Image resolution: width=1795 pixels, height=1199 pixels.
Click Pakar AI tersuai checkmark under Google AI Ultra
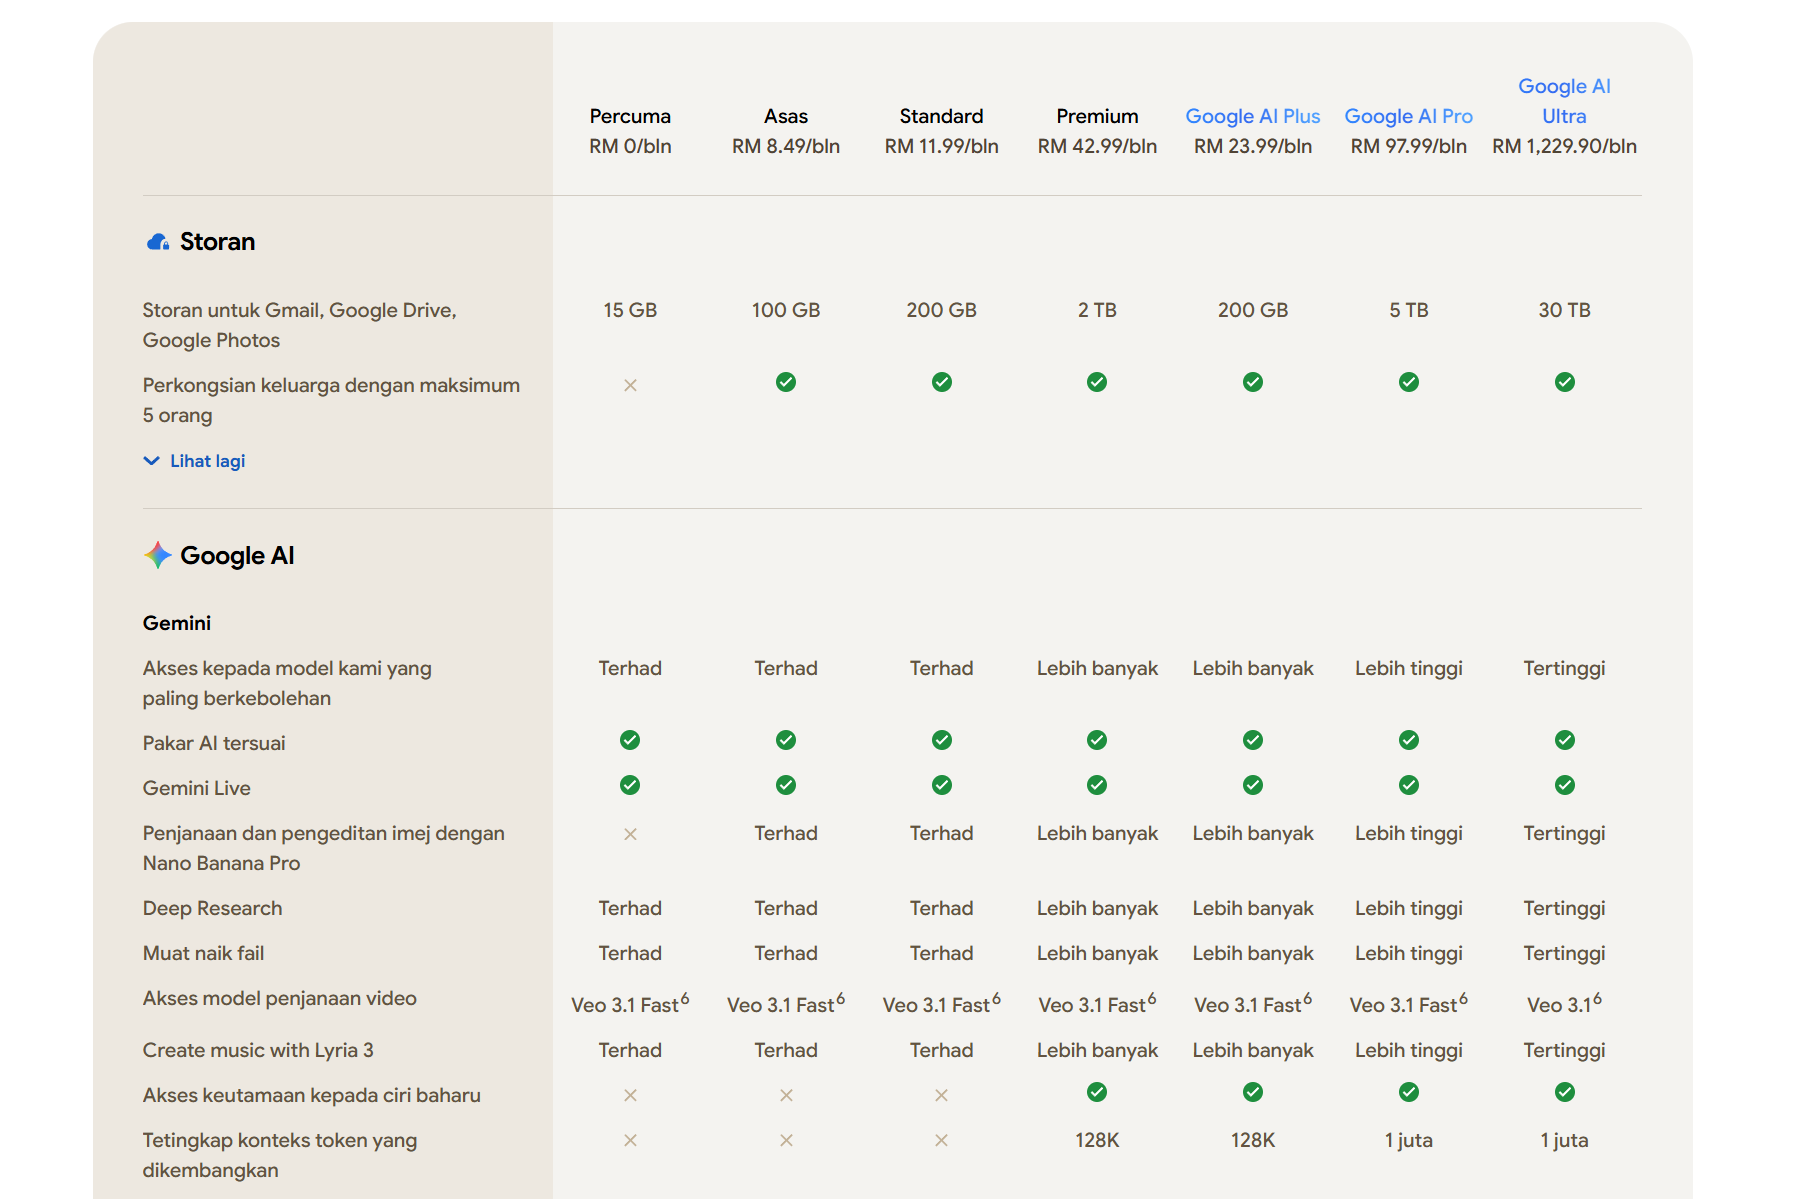[x=1564, y=740]
